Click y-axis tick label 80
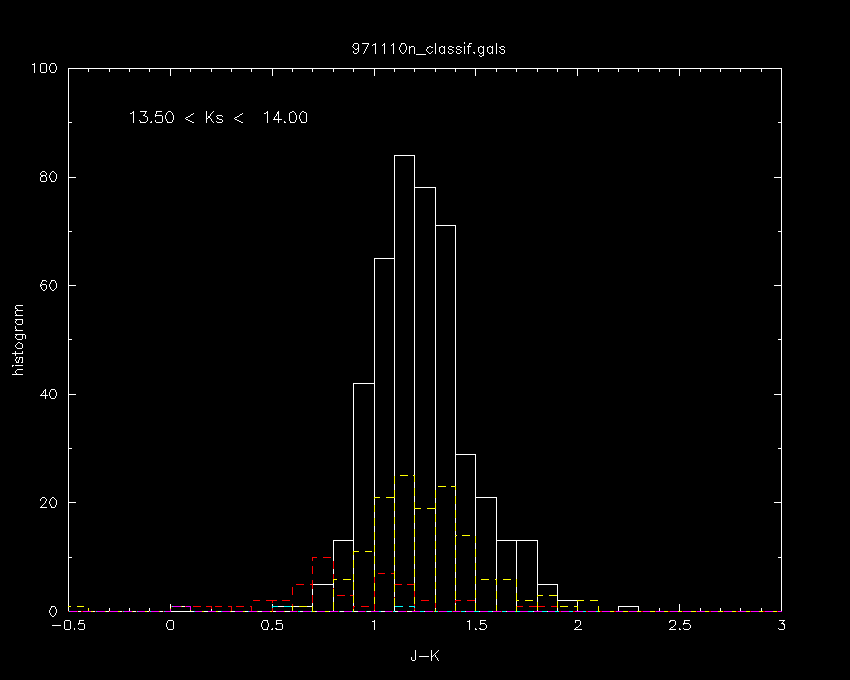Screen dimensions: 850x680 (x=49, y=177)
